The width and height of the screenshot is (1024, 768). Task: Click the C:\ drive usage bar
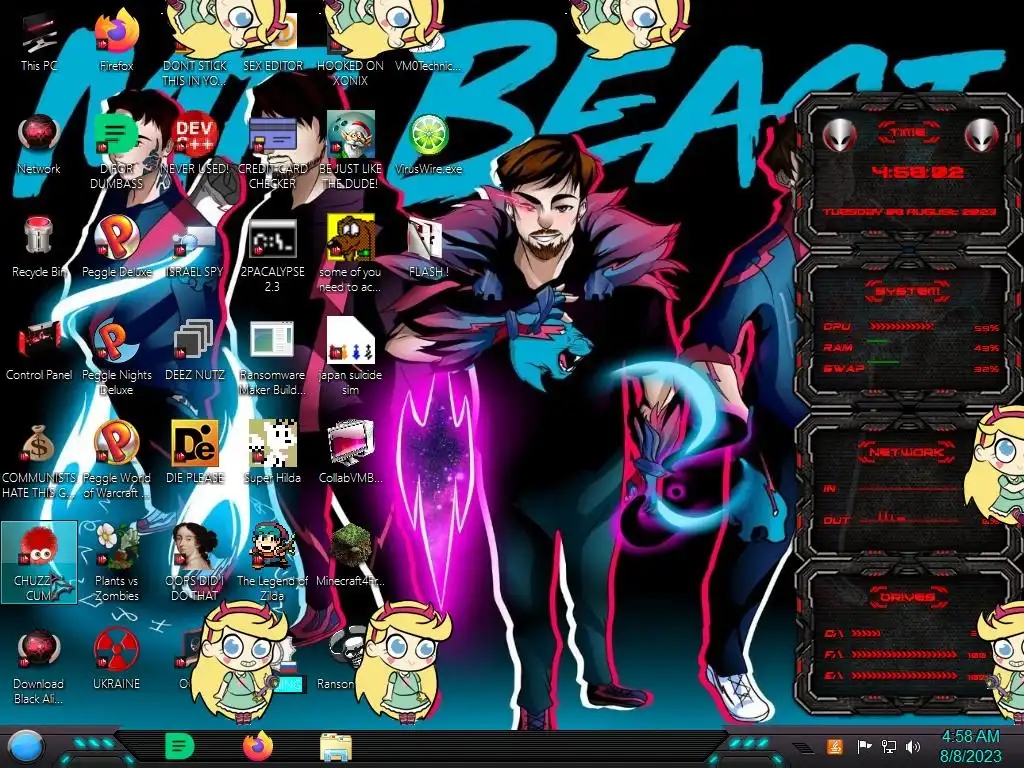click(x=866, y=633)
